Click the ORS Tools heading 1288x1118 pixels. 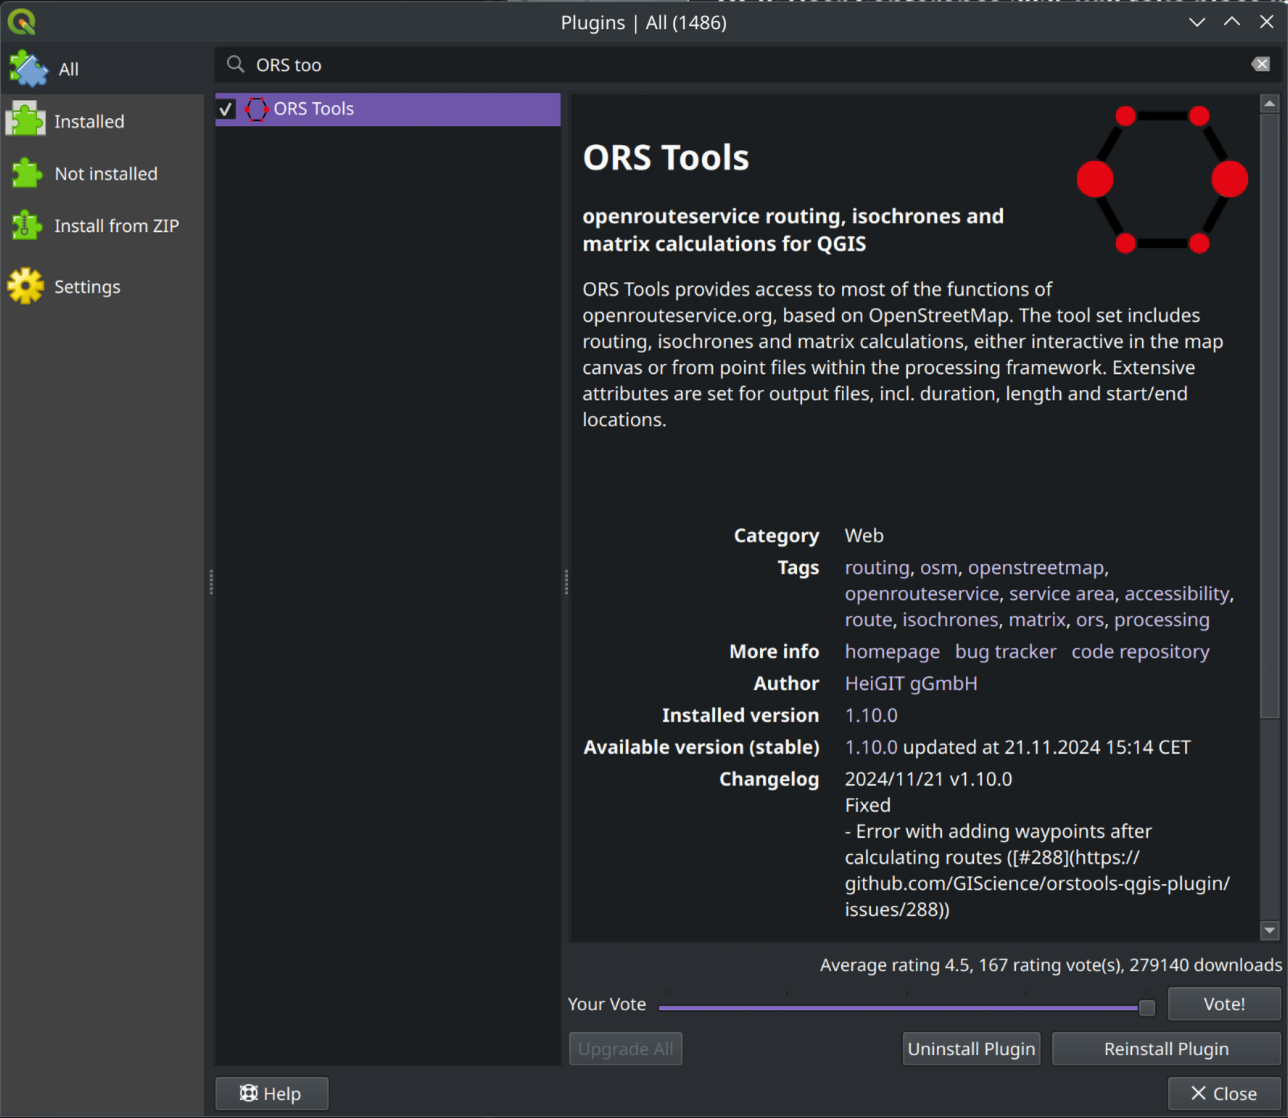[666, 158]
